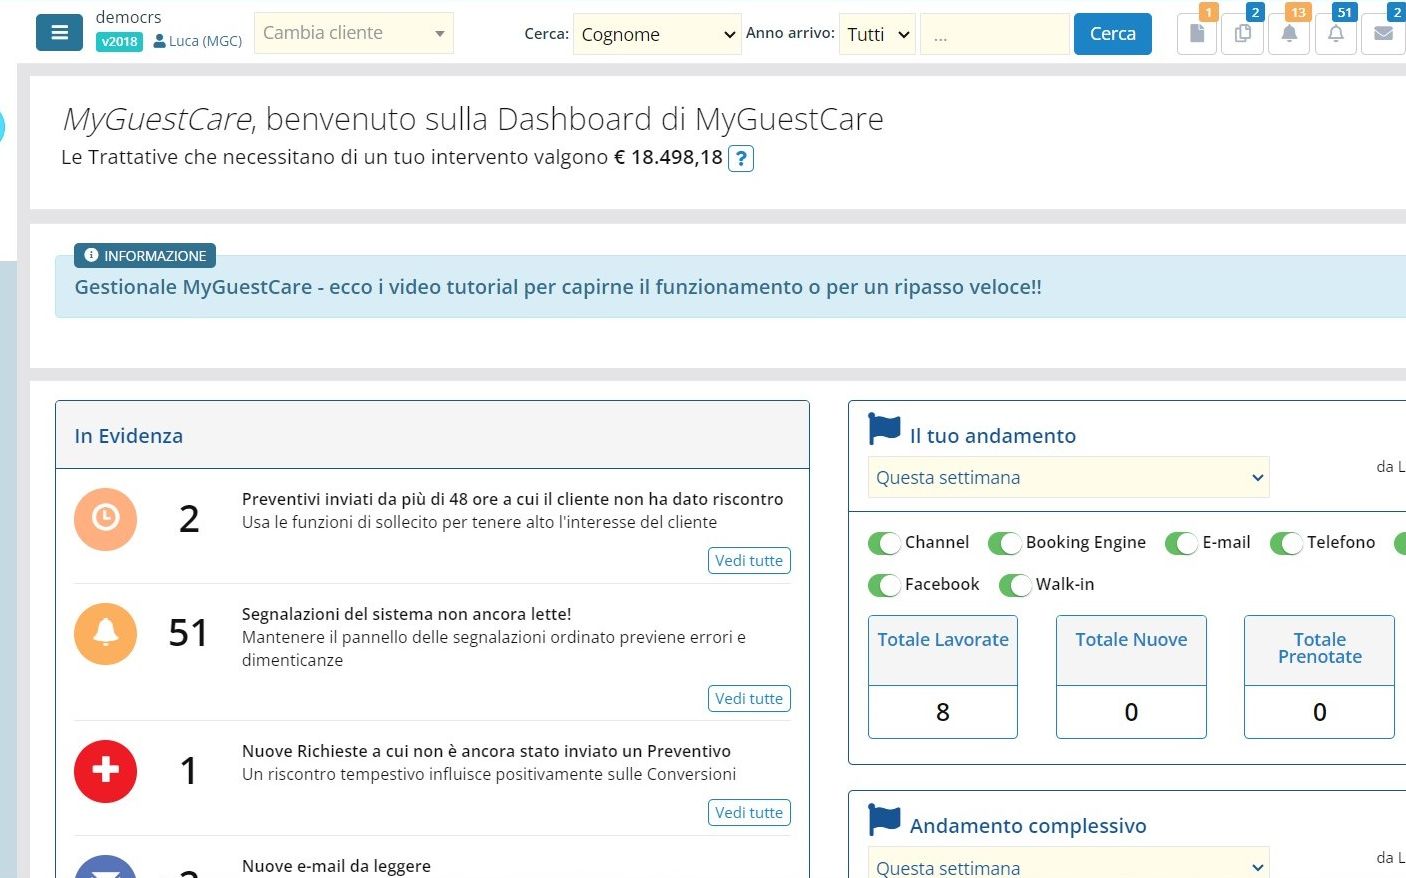Open the Cognome search-field dropdown
This screenshot has width=1406, height=878.
point(657,34)
